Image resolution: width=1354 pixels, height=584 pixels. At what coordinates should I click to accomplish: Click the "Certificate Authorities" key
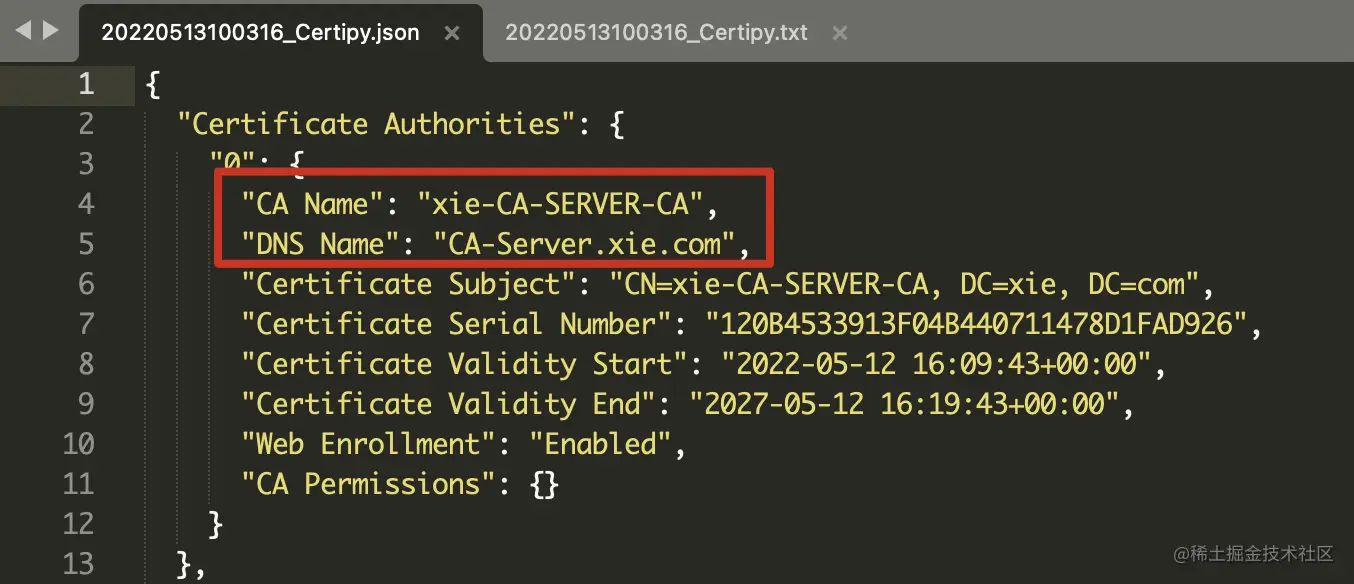point(375,124)
